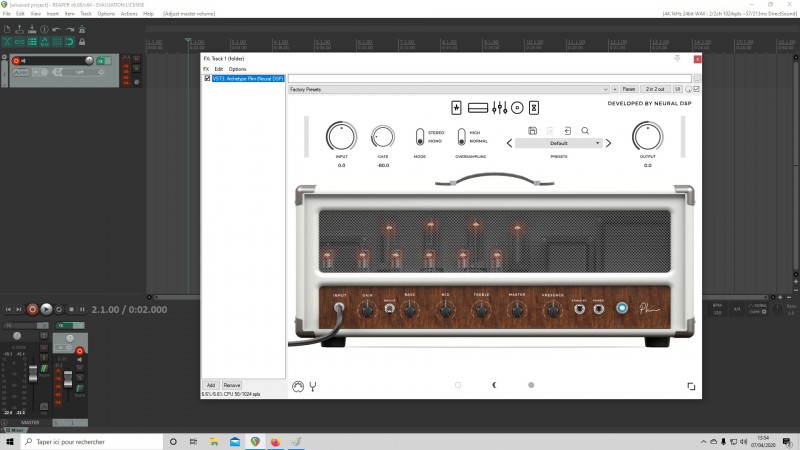800x450 pixels.
Task: Flip the High/Normal oversampling switch
Action: (x=462, y=137)
